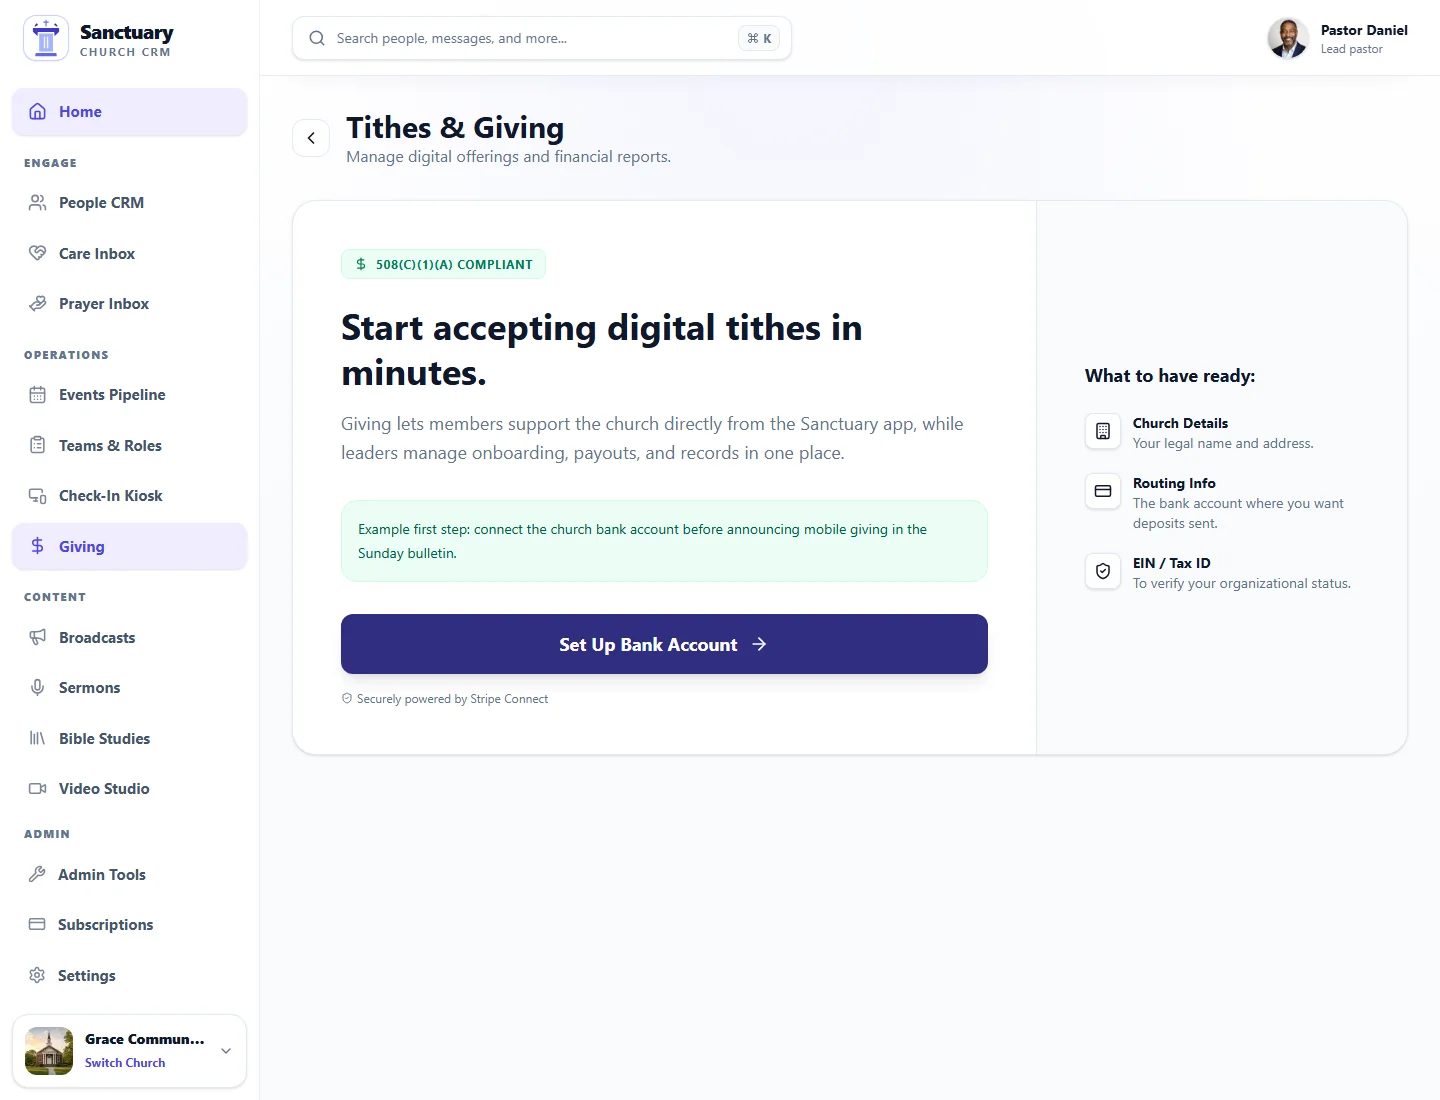Click the EIN / Tax ID label

click(1172, 563)
